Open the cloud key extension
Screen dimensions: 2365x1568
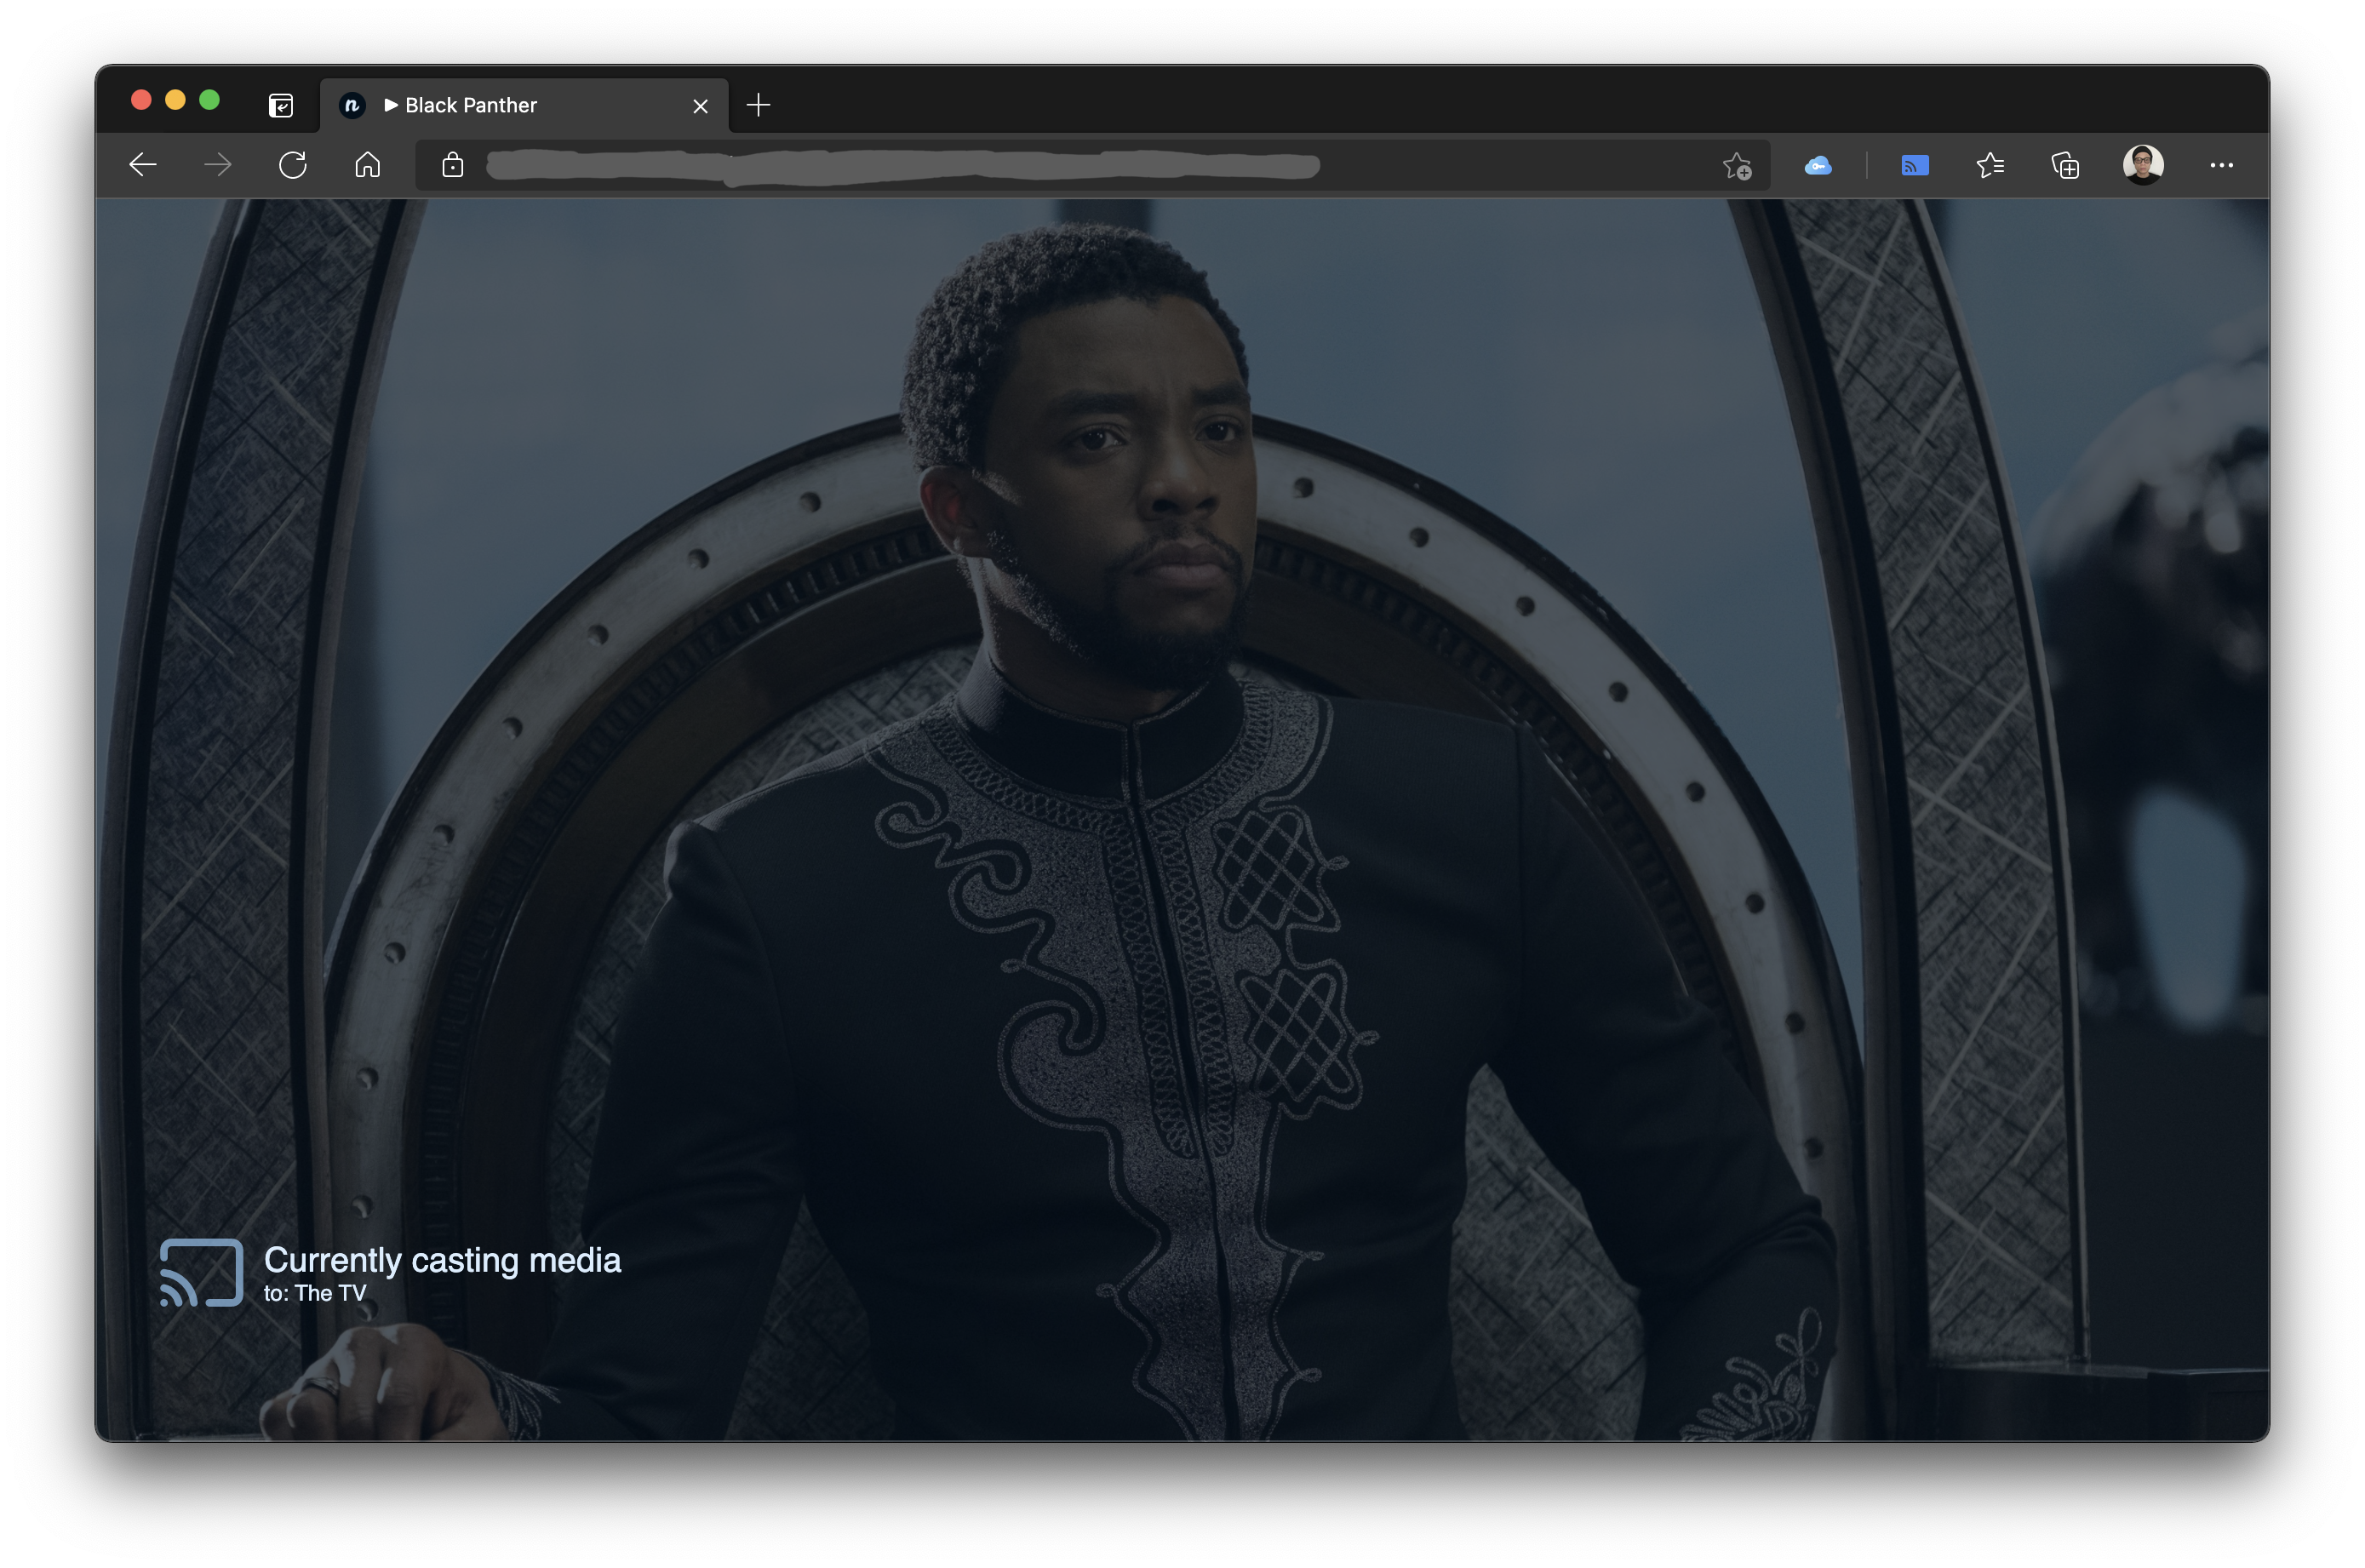tap(1818, 166)
